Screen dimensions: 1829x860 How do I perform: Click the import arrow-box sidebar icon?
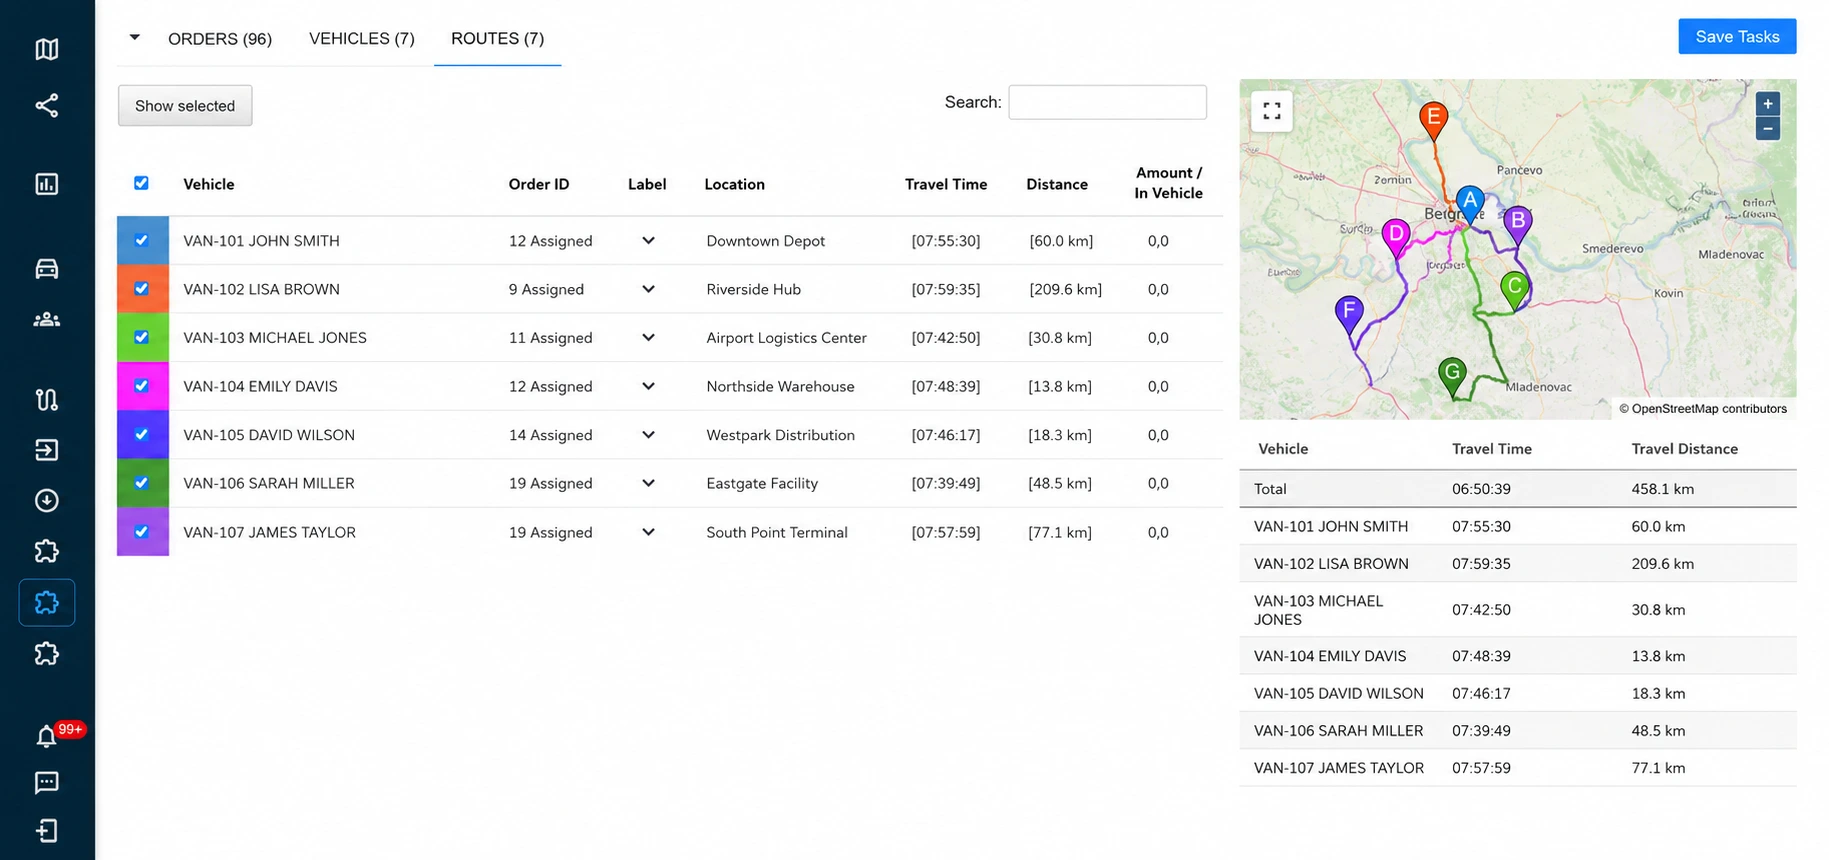pos(47,450)
